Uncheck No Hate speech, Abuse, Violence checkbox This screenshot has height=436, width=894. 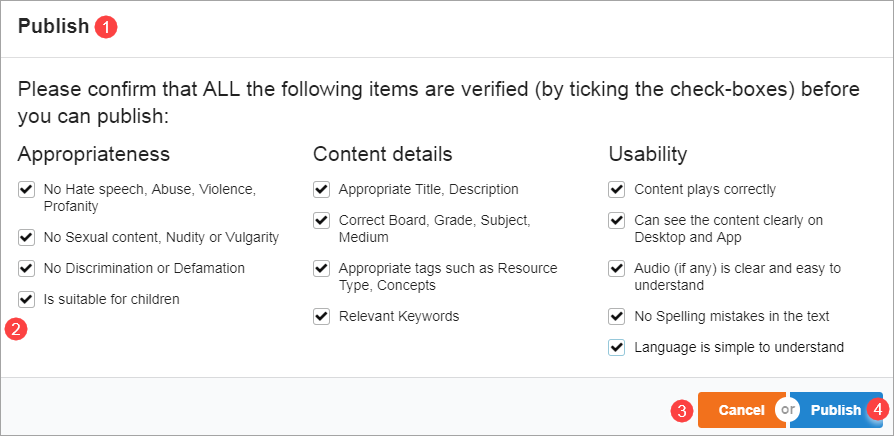point(26,189)
